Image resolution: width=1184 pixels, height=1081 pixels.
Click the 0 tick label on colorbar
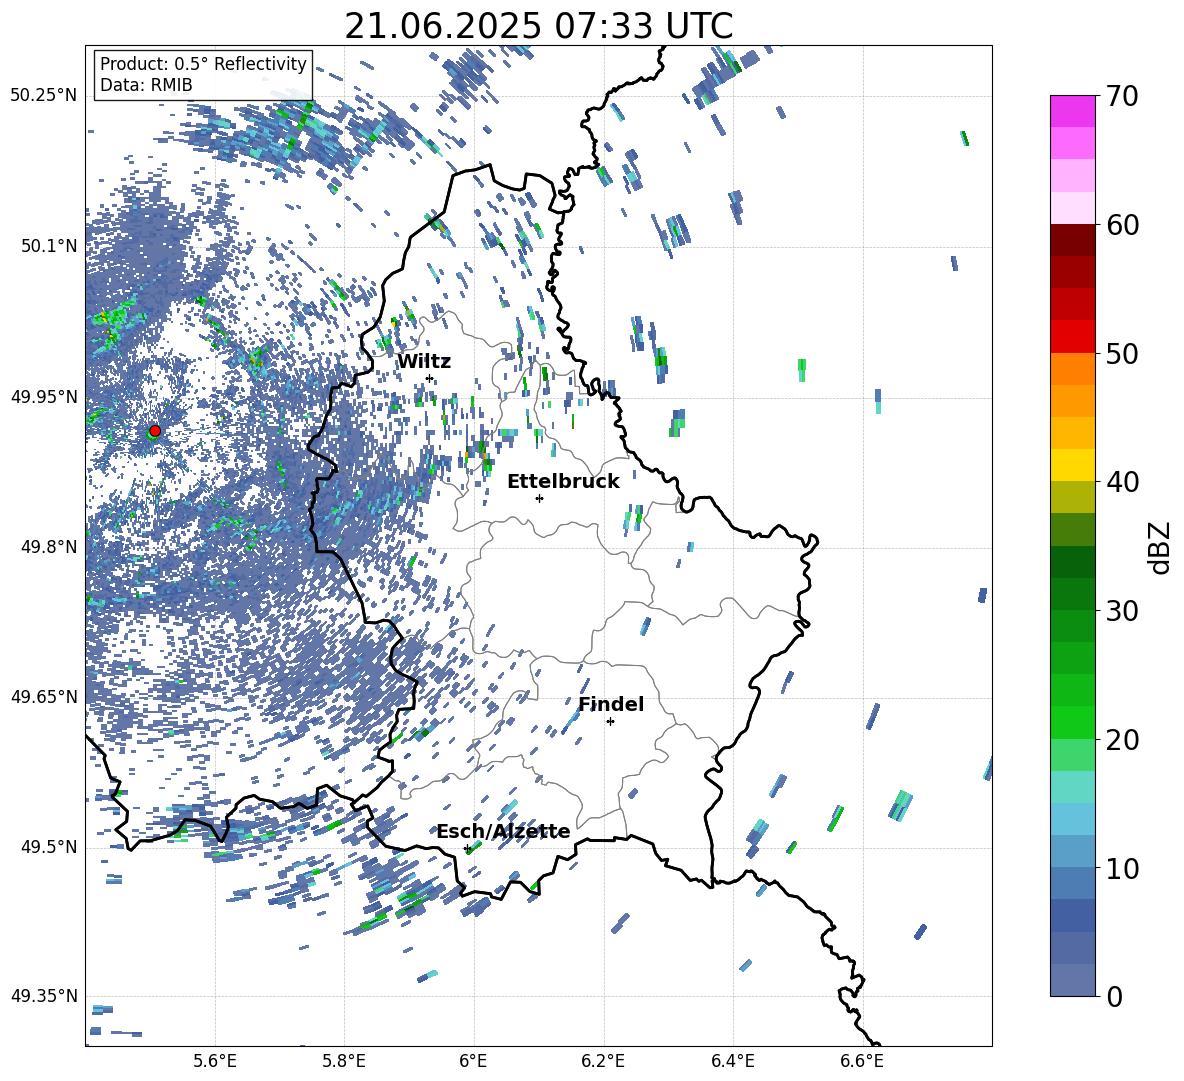[1114, 996]
